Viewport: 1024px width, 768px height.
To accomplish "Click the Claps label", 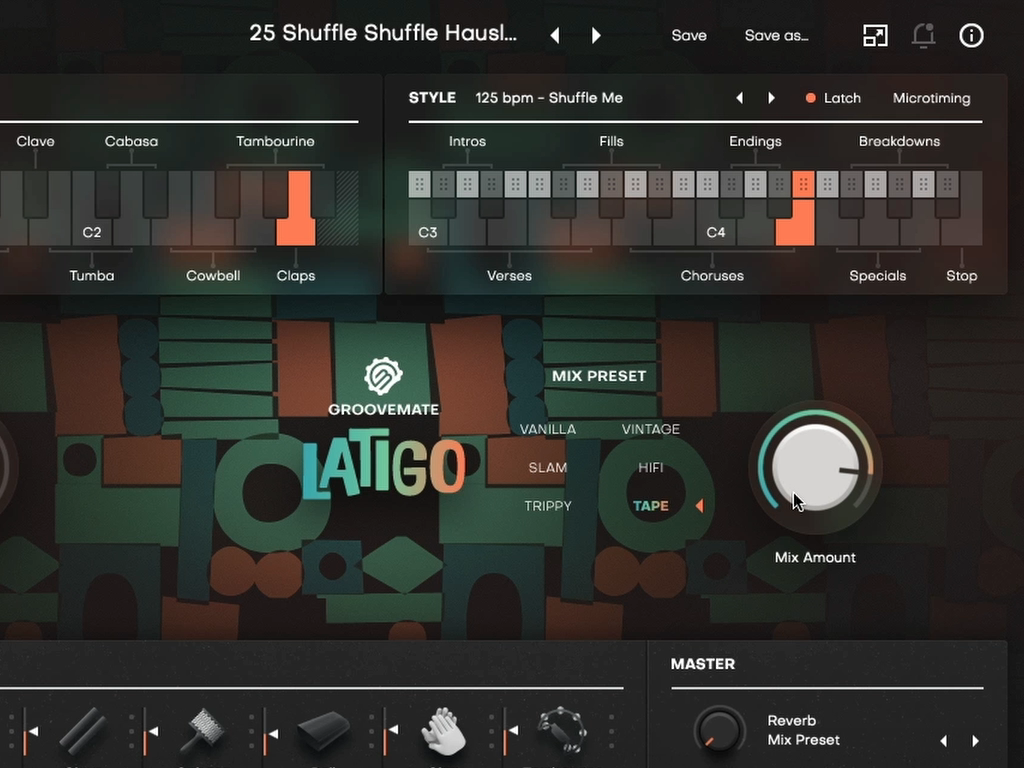I will [x=296, y=276].
